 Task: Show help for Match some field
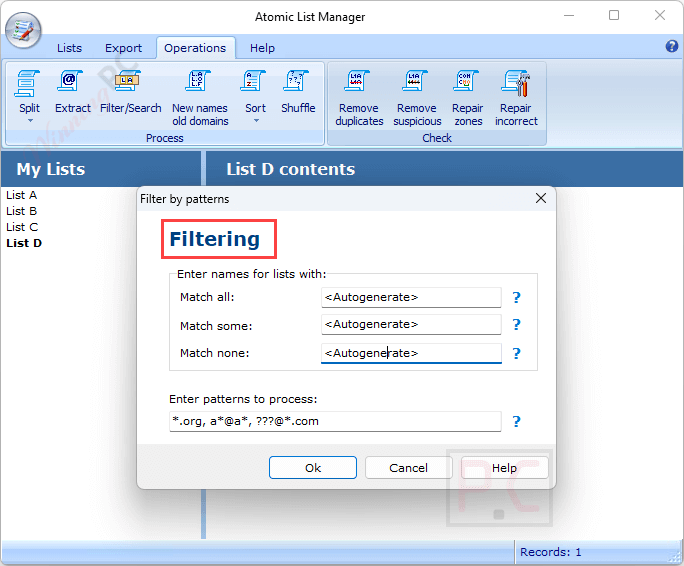[516, 325]
